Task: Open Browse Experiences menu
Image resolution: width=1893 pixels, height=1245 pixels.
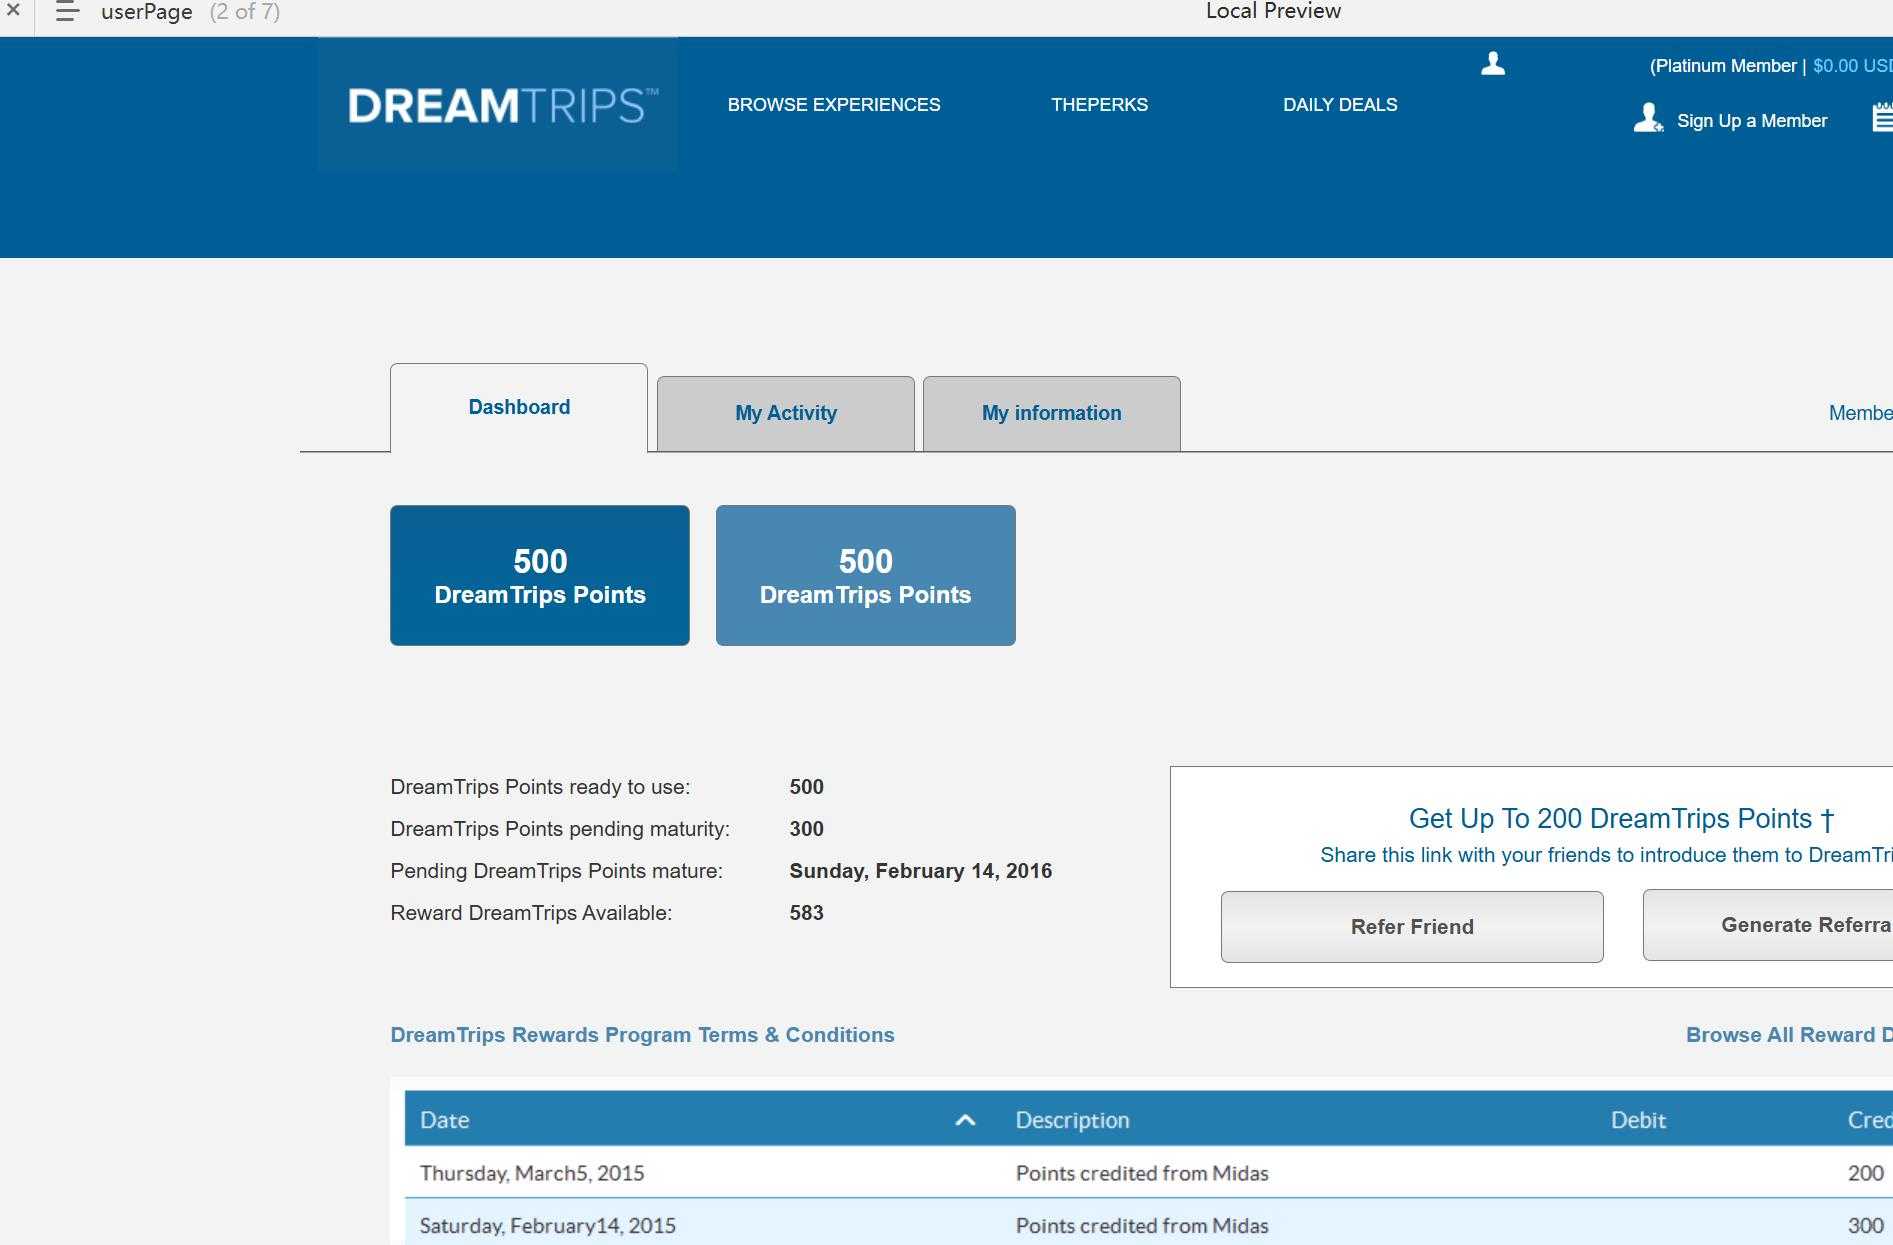Action: pos(834,105)
